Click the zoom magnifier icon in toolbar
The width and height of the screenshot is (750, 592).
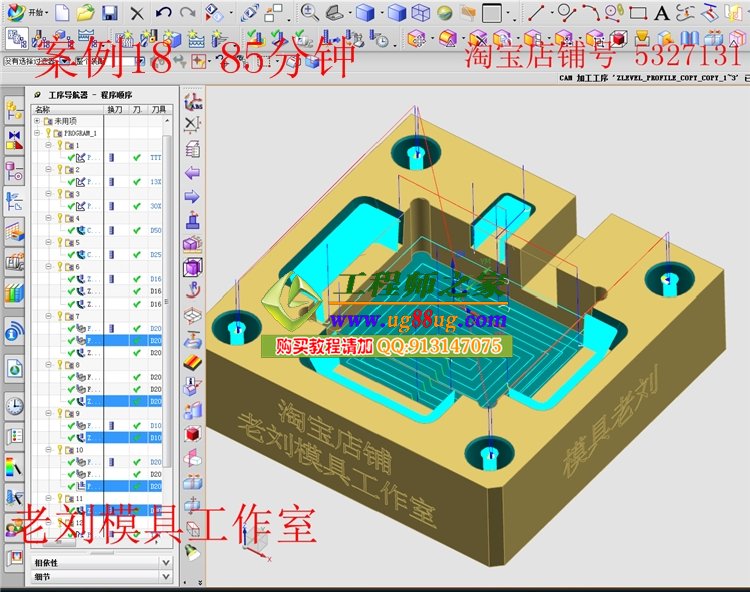tap(309, 13)
